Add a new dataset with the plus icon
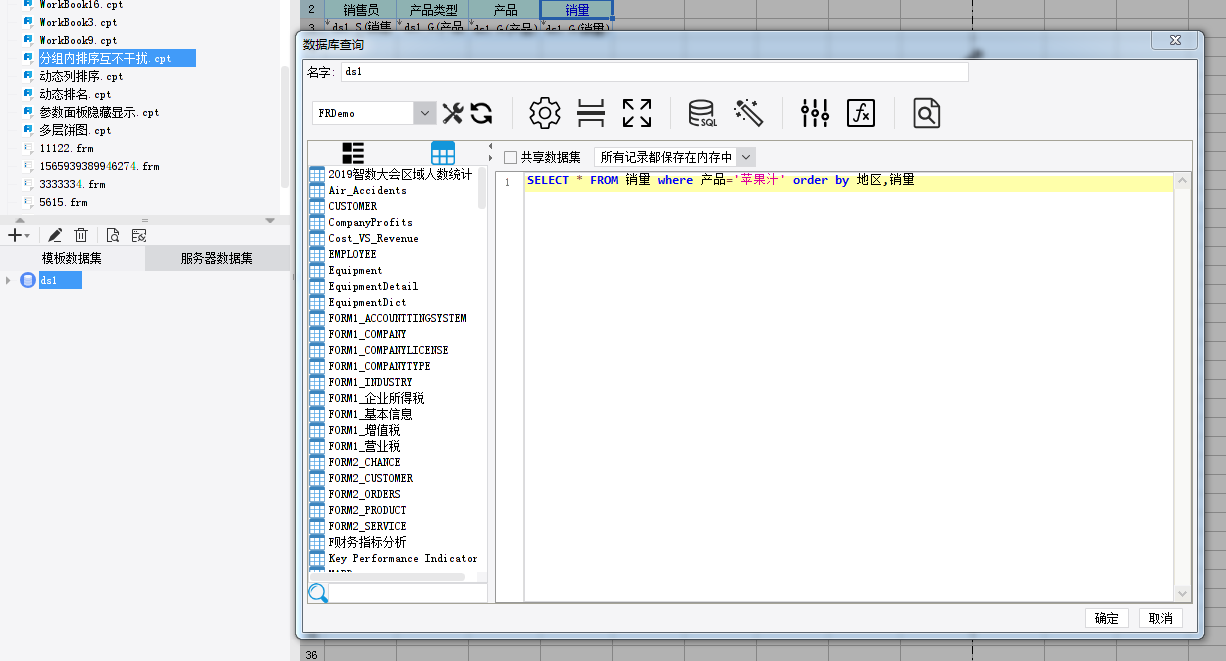Viewport: 1226px width, 661px height. (x=14, y=235)
